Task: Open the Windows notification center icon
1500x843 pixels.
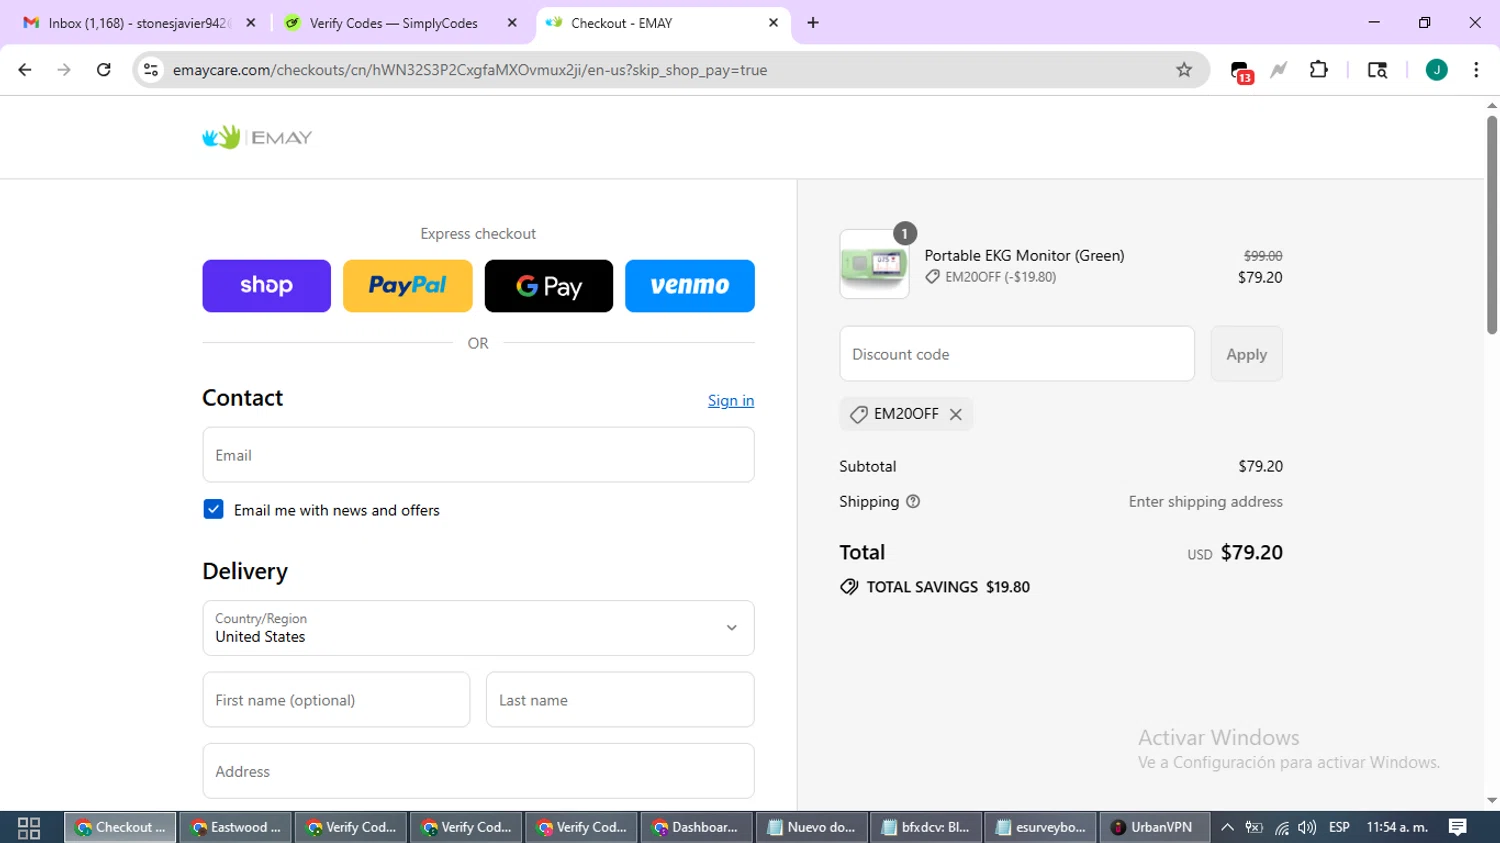Action: (1458, 827)
